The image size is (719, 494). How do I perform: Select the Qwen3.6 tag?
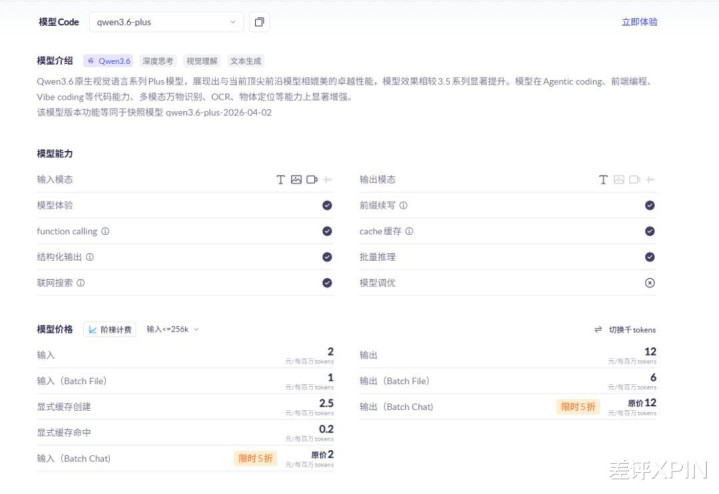click(110, 61)
